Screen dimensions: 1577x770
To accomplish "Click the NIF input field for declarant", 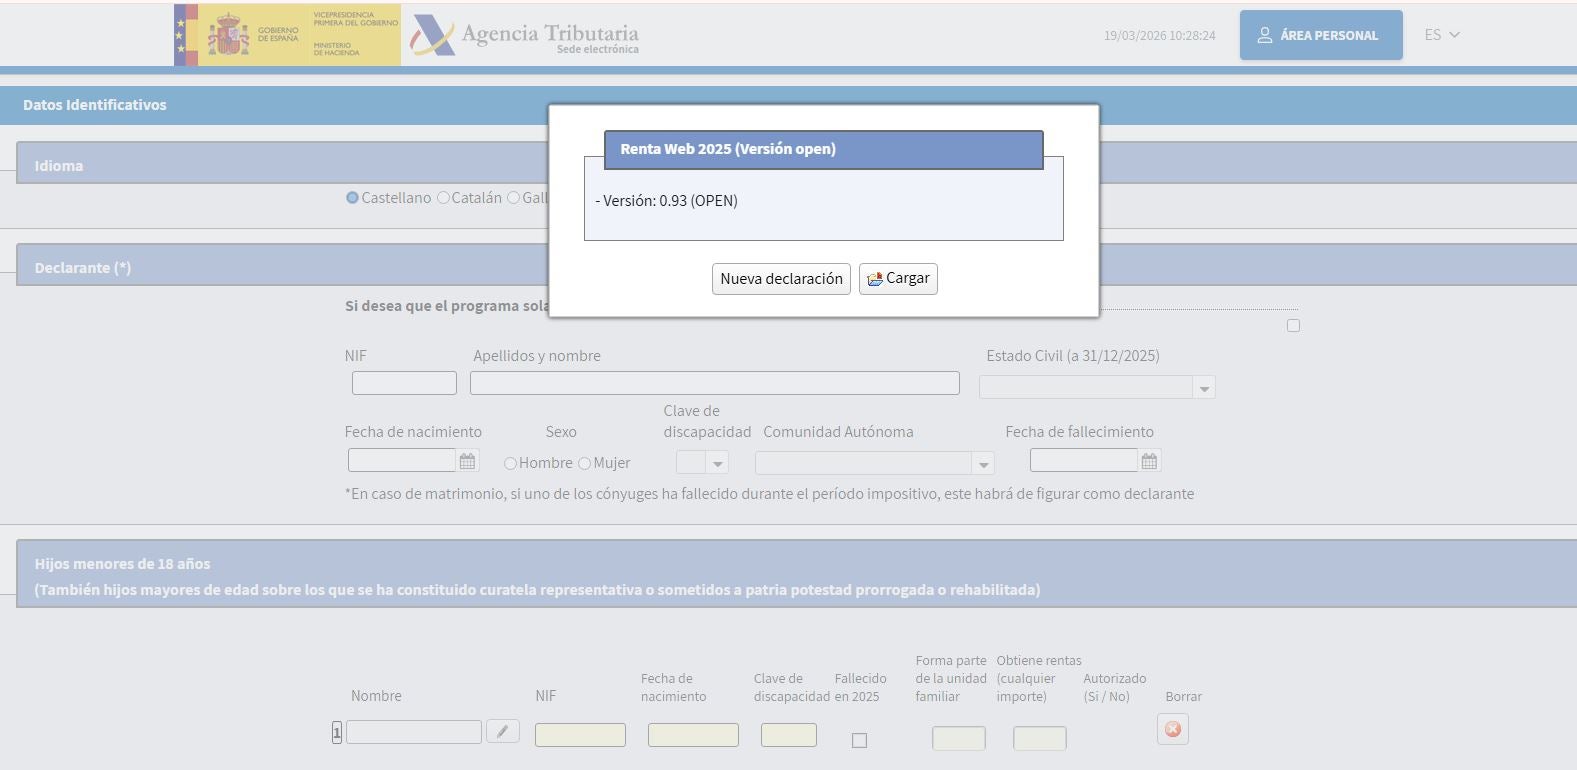I will (404, 383).
